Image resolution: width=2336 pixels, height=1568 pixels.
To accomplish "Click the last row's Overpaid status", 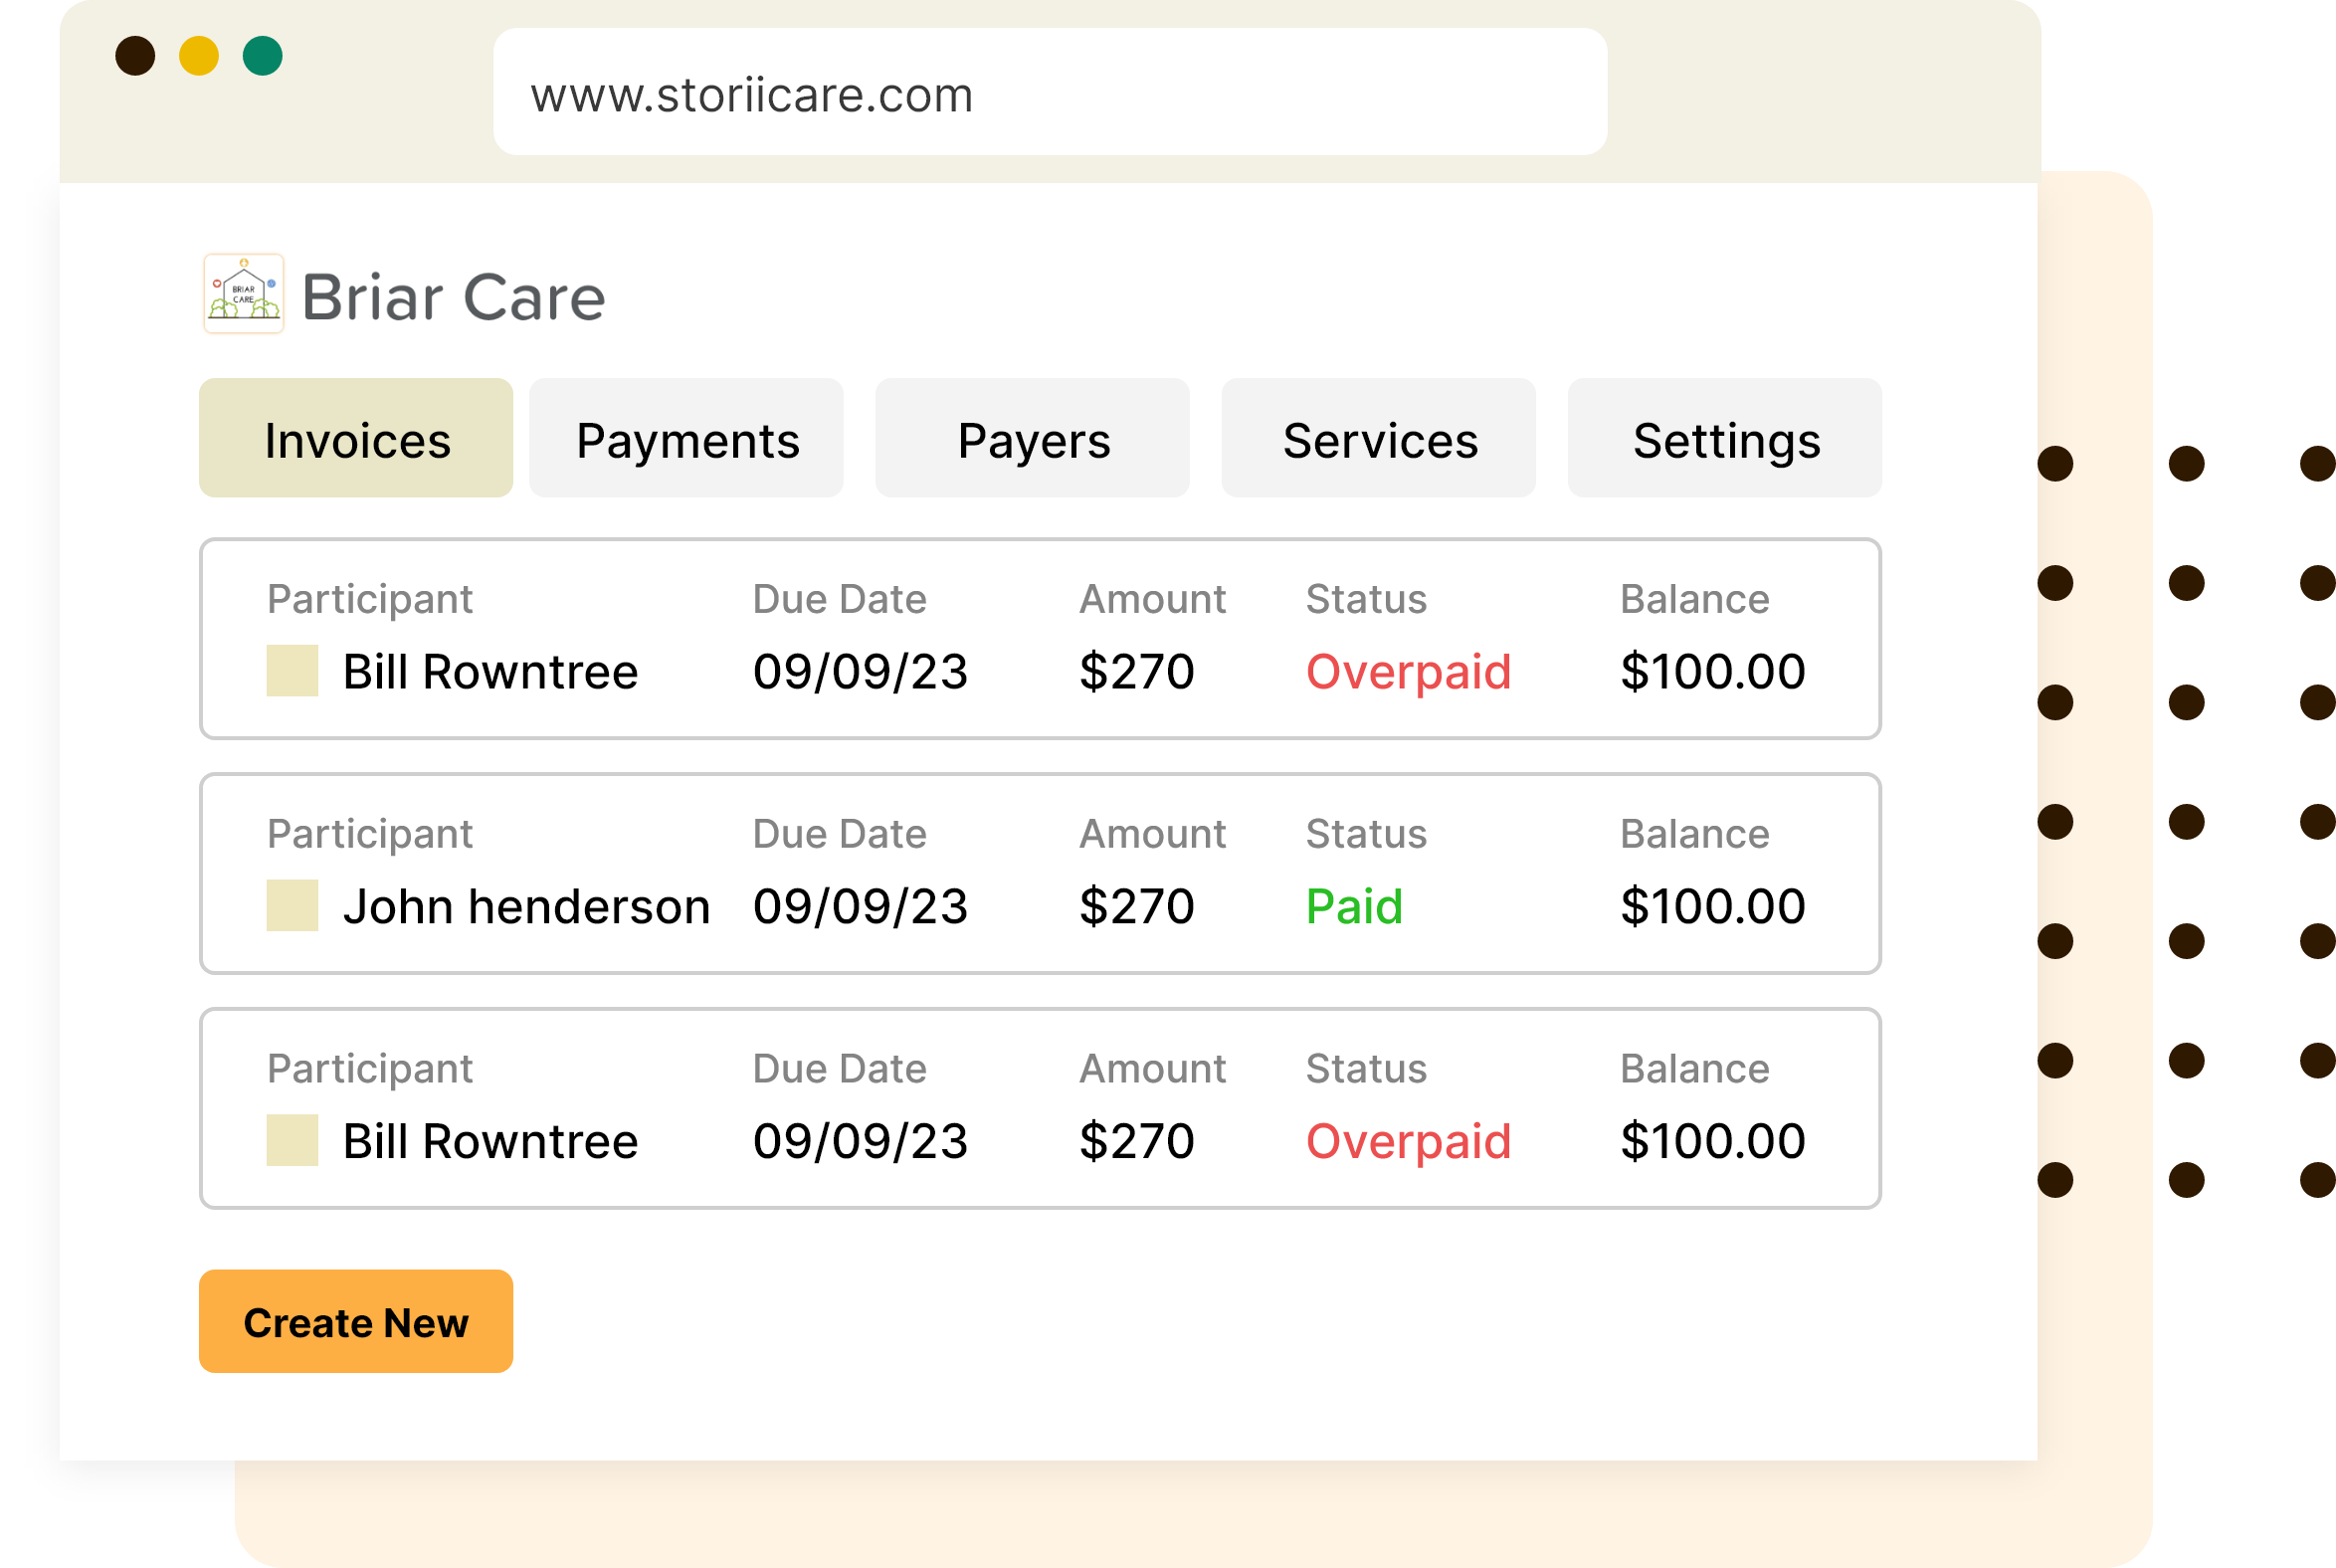I will [x=1408, y=1141].
